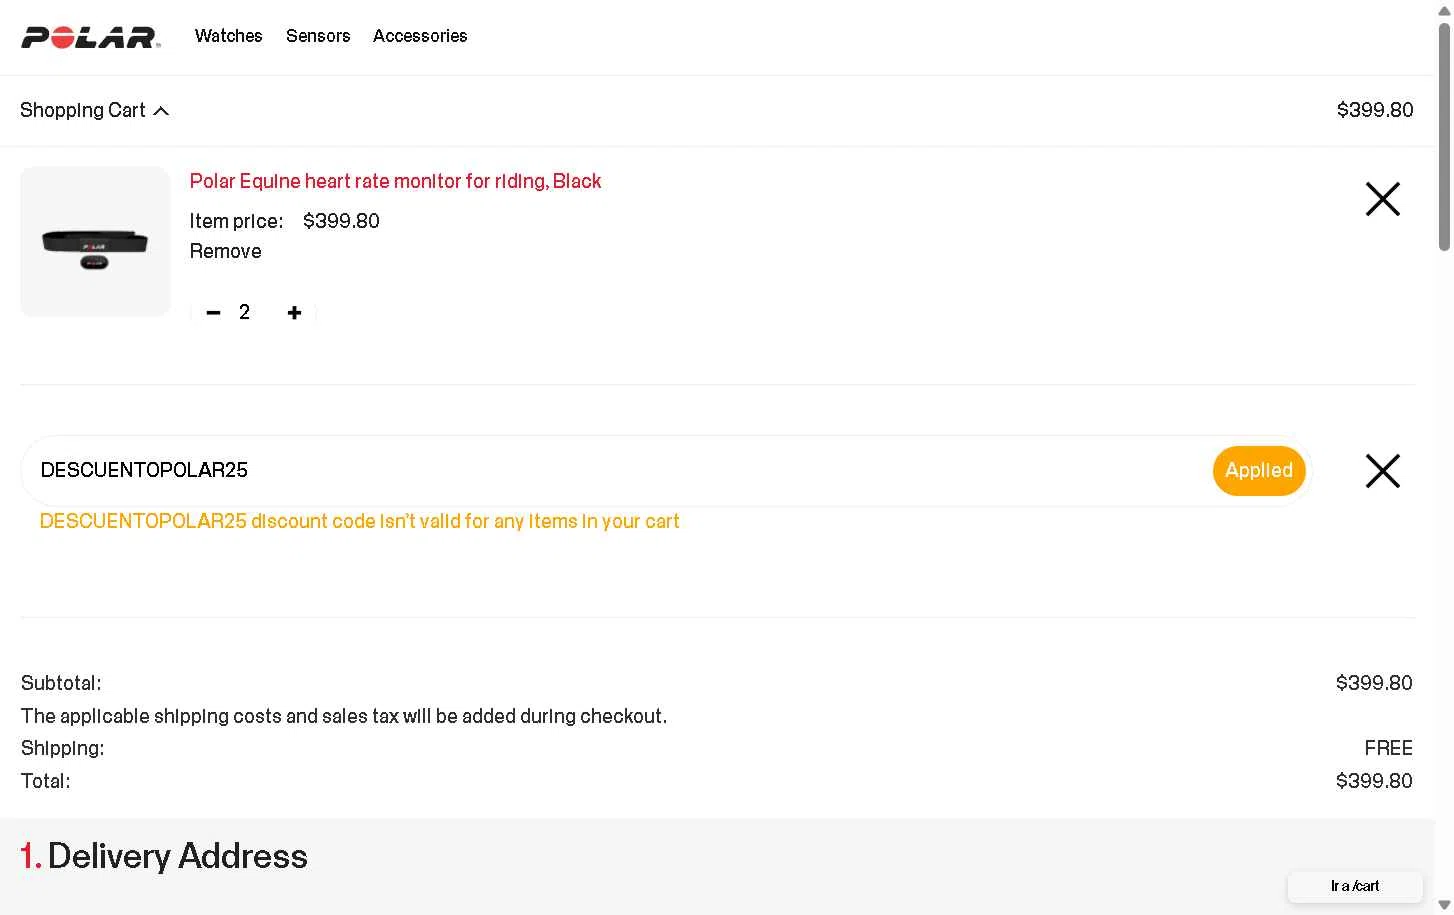Click the shipping costs and sales tax note
Viewport: 1454px width, 915px height.
click(344, 716)
